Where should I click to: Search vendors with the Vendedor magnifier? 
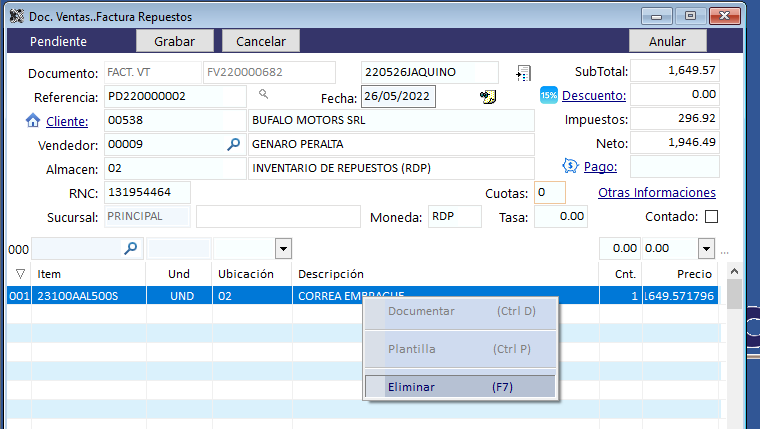[x=234, y=144]
